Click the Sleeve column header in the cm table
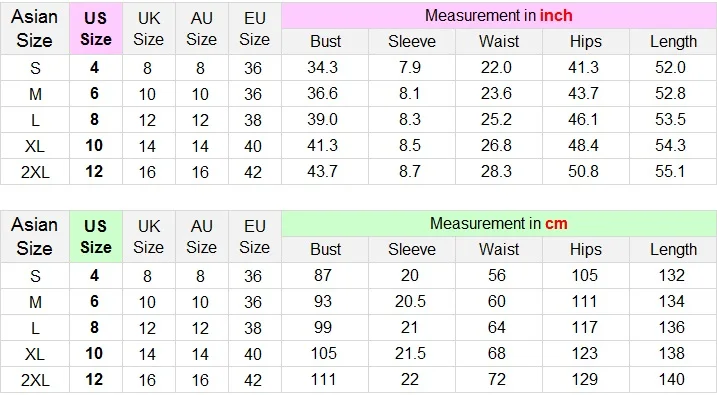717x395 pixels. [x=412, y=250]
